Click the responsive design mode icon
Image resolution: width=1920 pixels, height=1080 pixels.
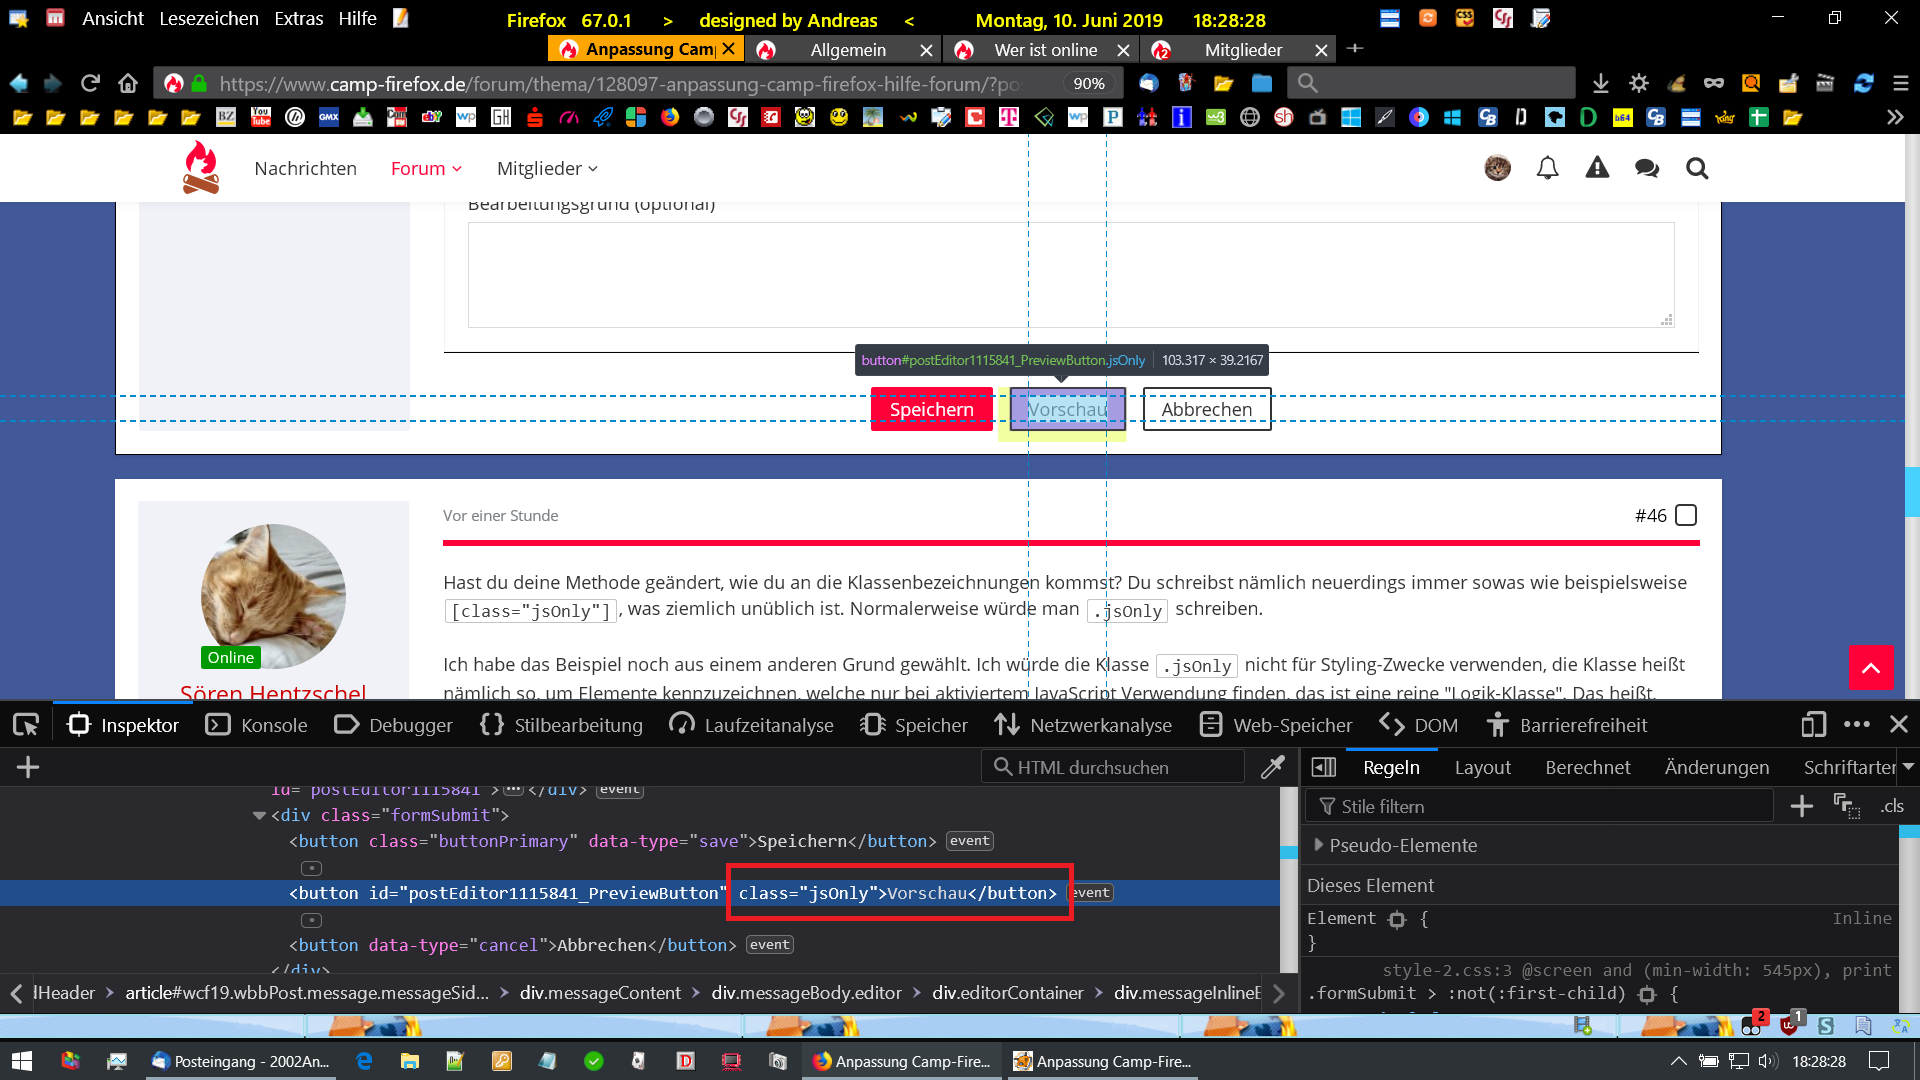(x=1813, y=725)
